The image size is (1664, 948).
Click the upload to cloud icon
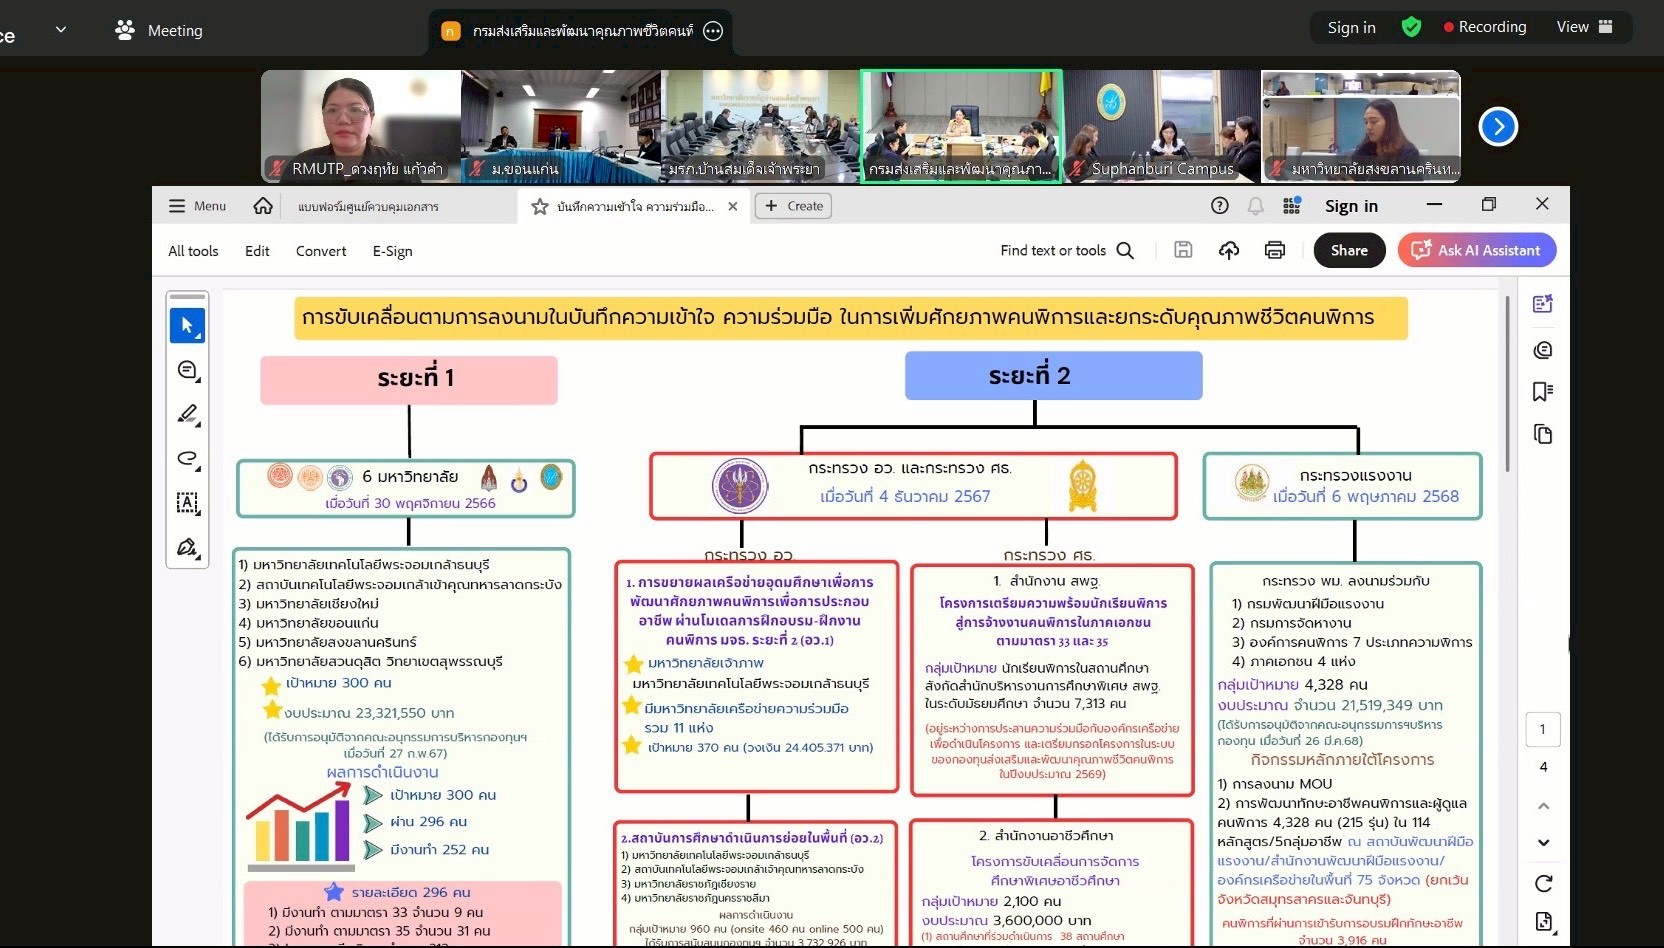(x=1228, y=250)
